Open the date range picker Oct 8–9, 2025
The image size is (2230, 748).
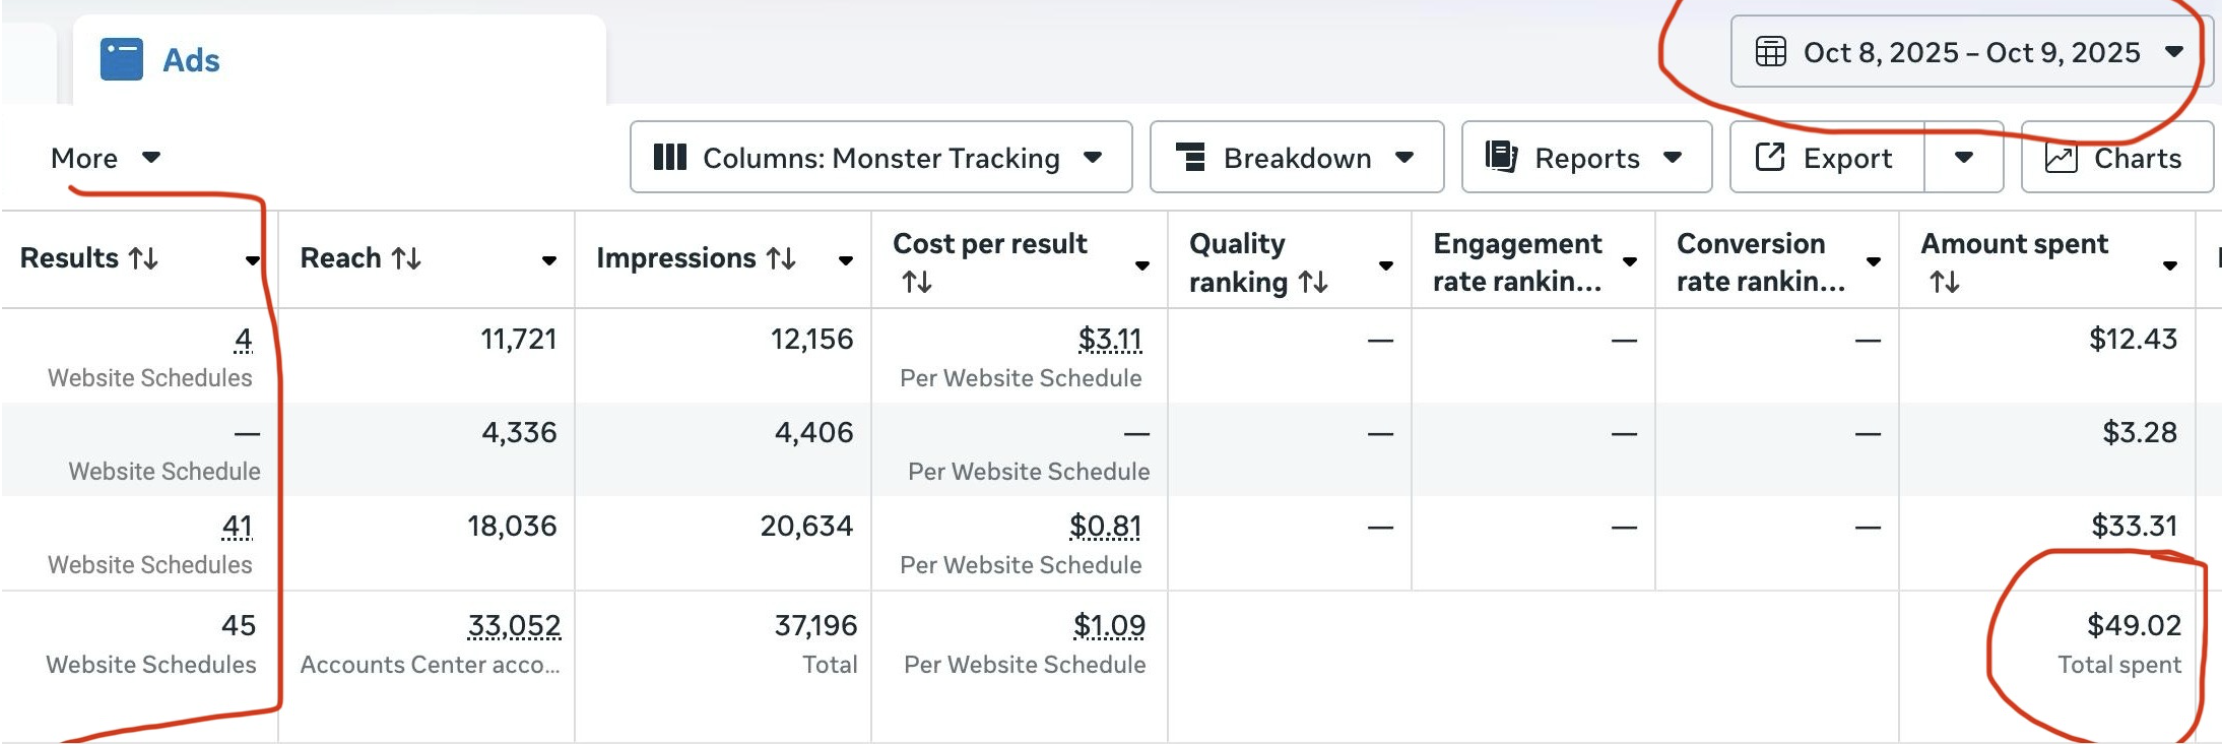tap(1970, 52)
